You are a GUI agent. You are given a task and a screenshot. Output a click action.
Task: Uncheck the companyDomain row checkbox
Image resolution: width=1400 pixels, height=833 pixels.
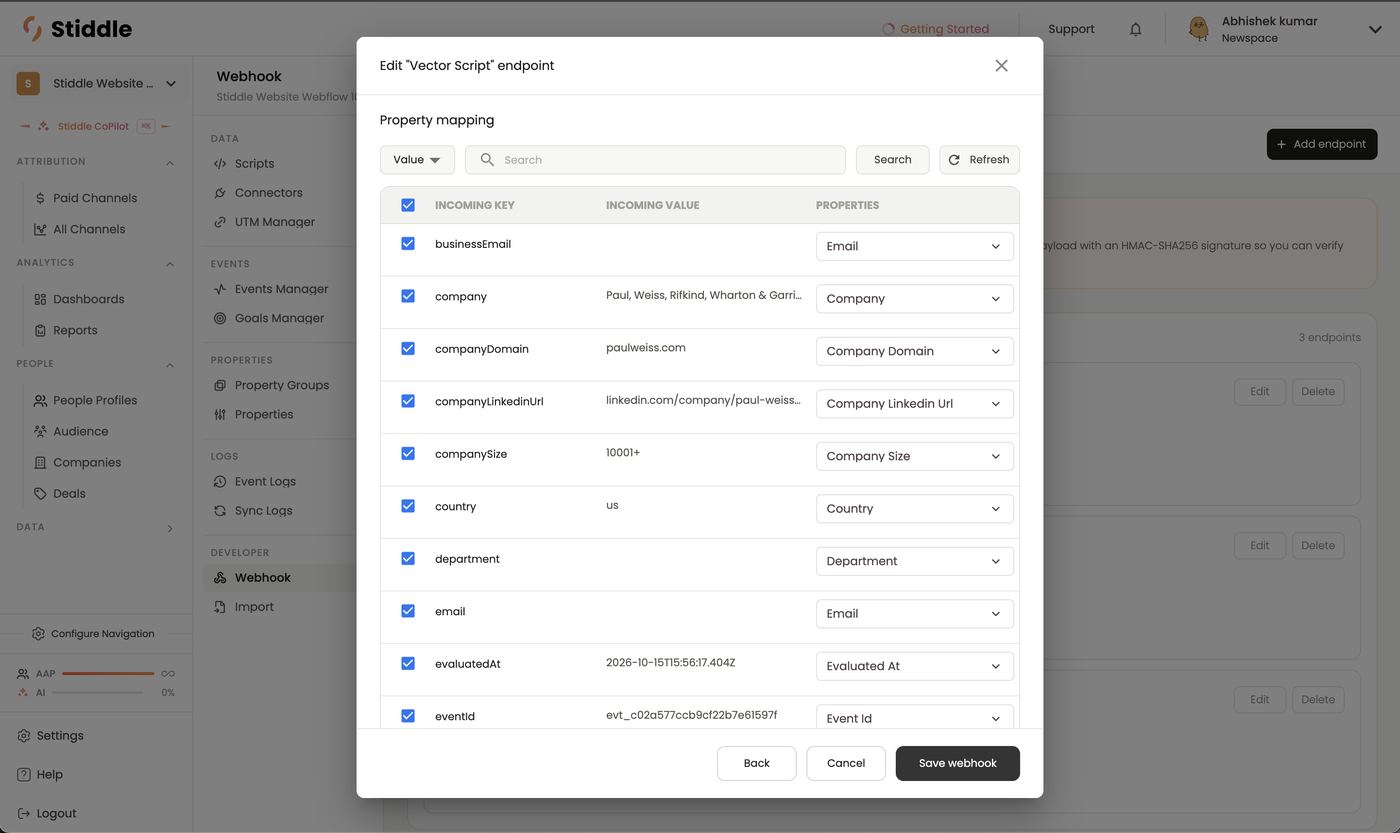point(408,348)
